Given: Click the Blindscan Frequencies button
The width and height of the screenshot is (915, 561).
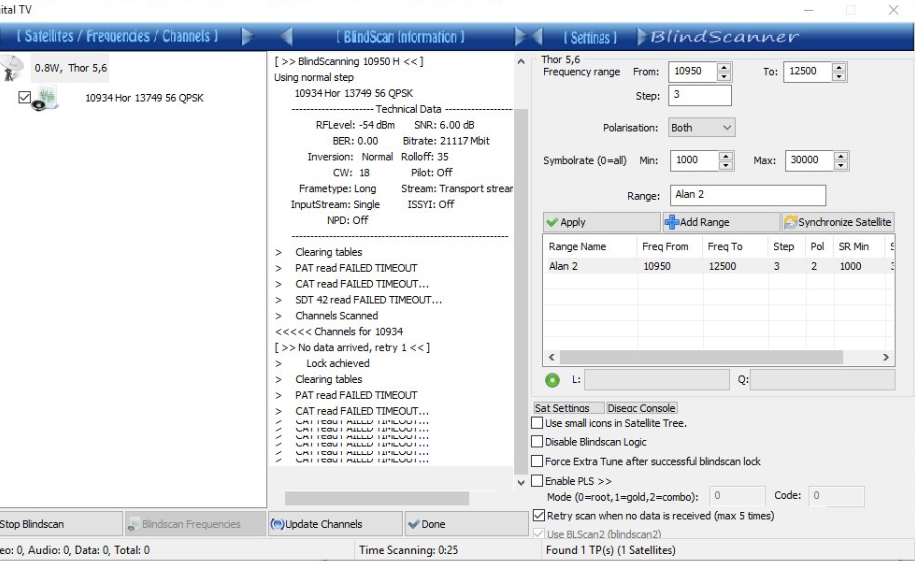Looking at the screenshot, I should 195,524.
